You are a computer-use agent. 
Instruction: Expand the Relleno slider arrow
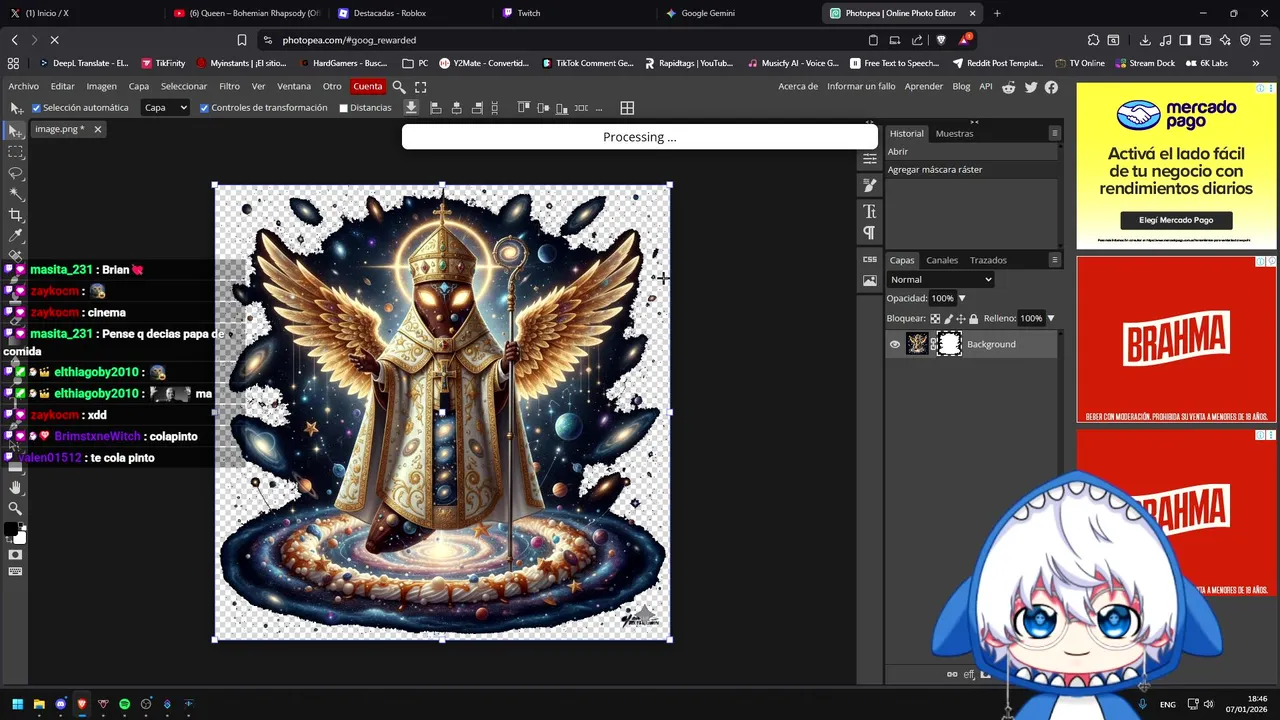[x=1050, y=319]
